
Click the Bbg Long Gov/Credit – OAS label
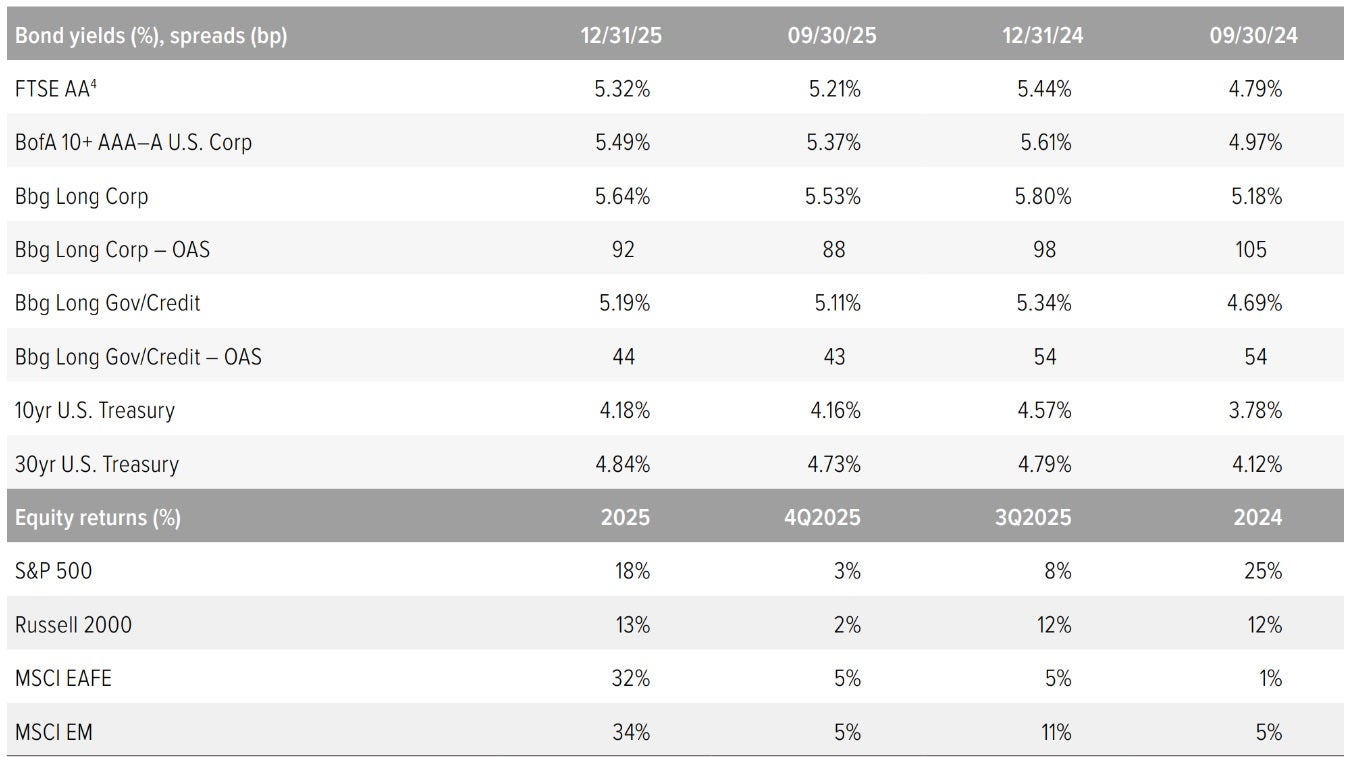tap(138, 356)
